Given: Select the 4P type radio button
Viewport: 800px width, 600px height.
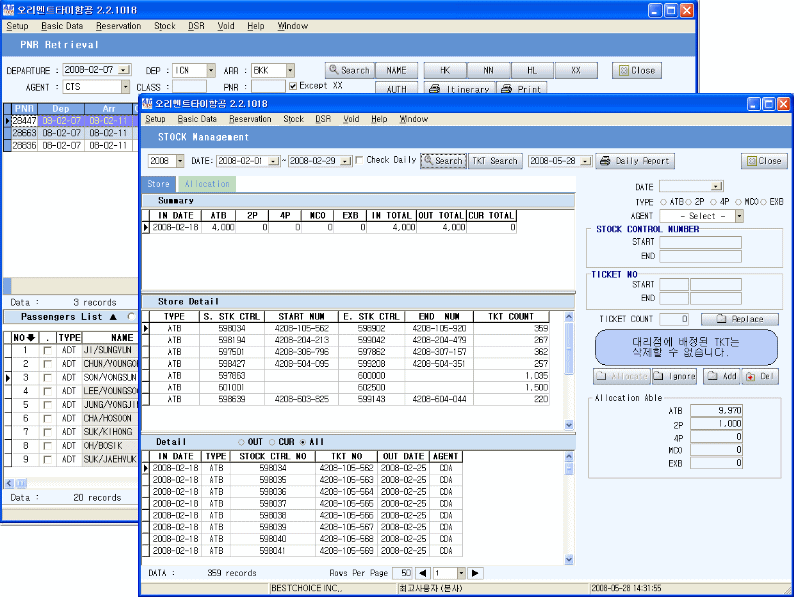Looking at the screenshot, I should coord(713,202).
